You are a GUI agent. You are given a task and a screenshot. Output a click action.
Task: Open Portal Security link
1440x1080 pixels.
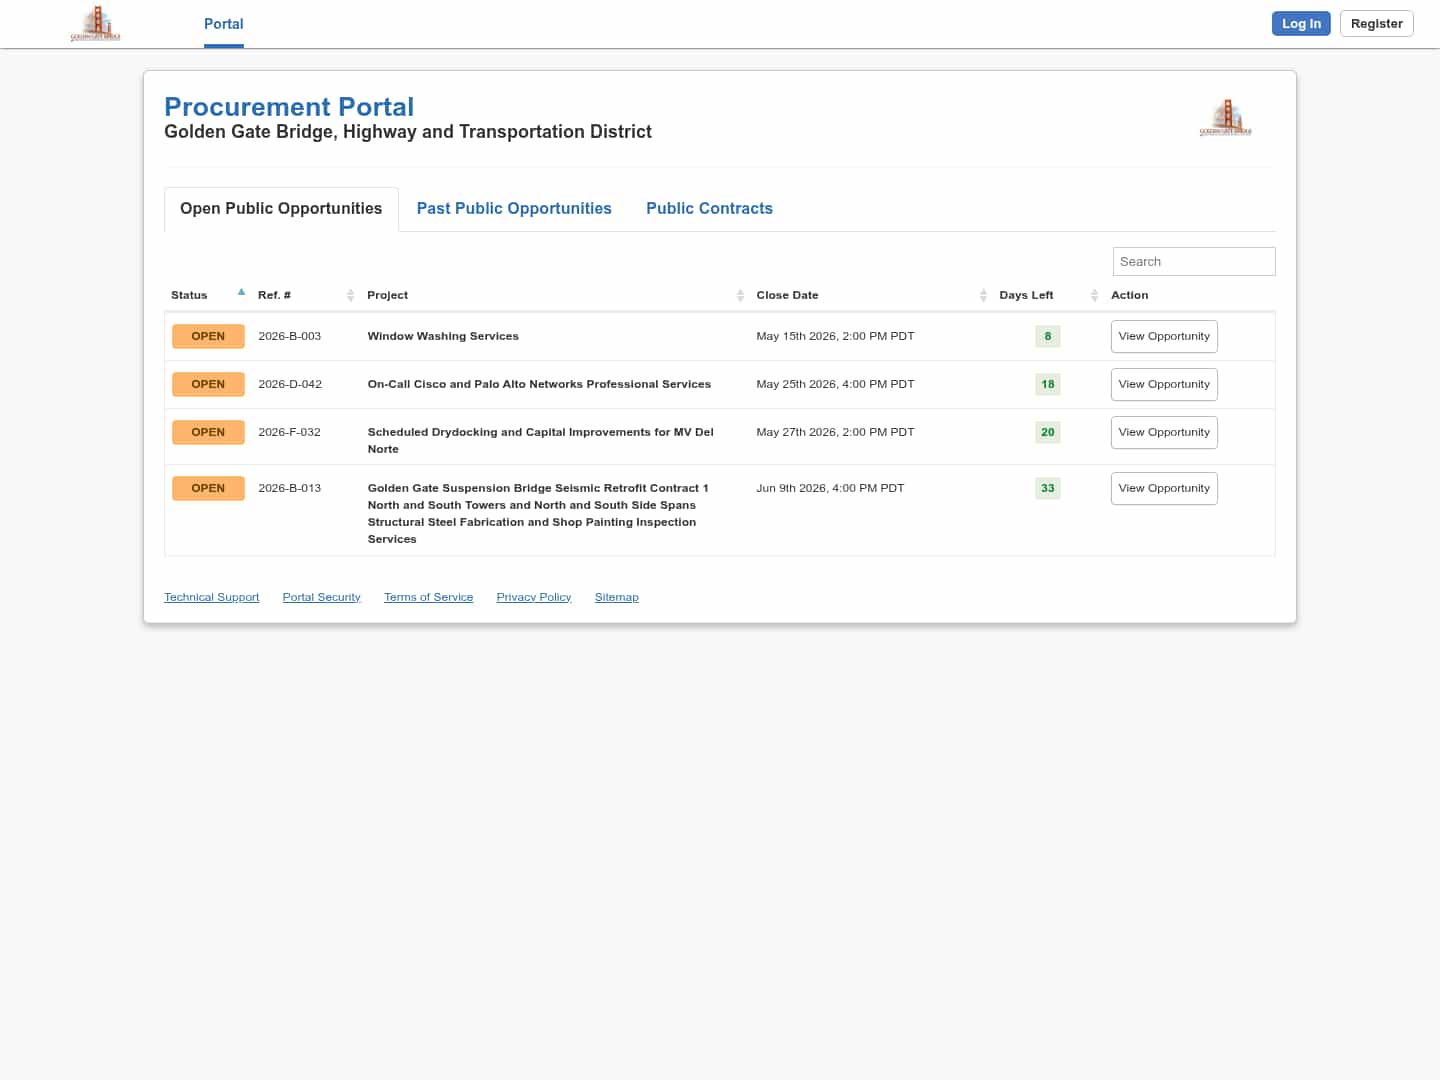[321, 597]
